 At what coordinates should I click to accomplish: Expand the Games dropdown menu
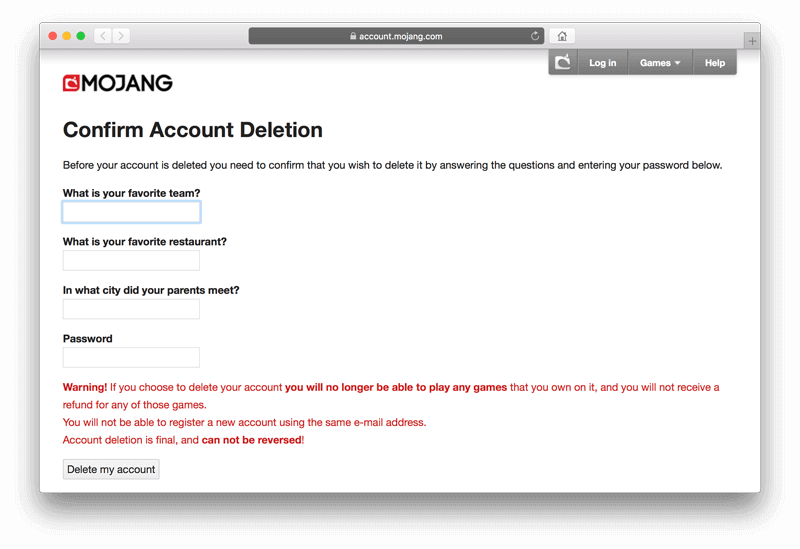(x=660, y=63)
